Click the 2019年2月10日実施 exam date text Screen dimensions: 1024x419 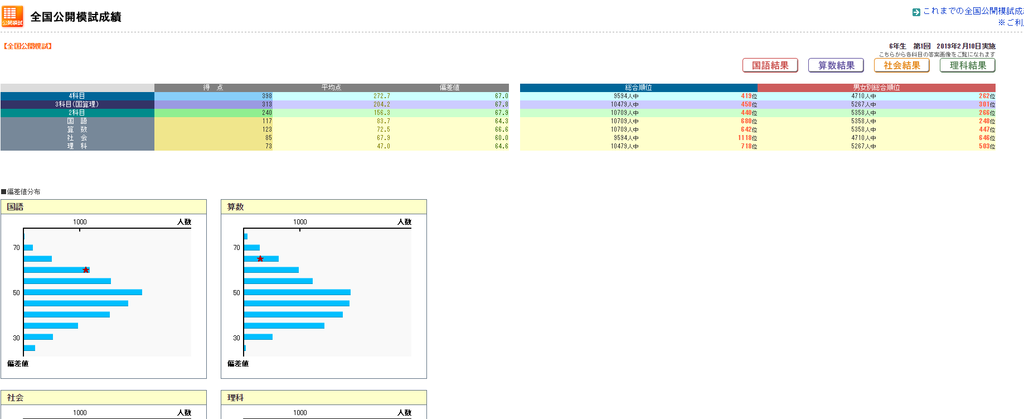coord(966,46)
